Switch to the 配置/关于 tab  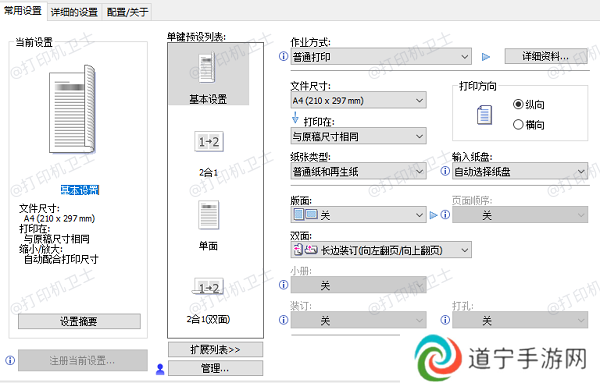[127, 12]
